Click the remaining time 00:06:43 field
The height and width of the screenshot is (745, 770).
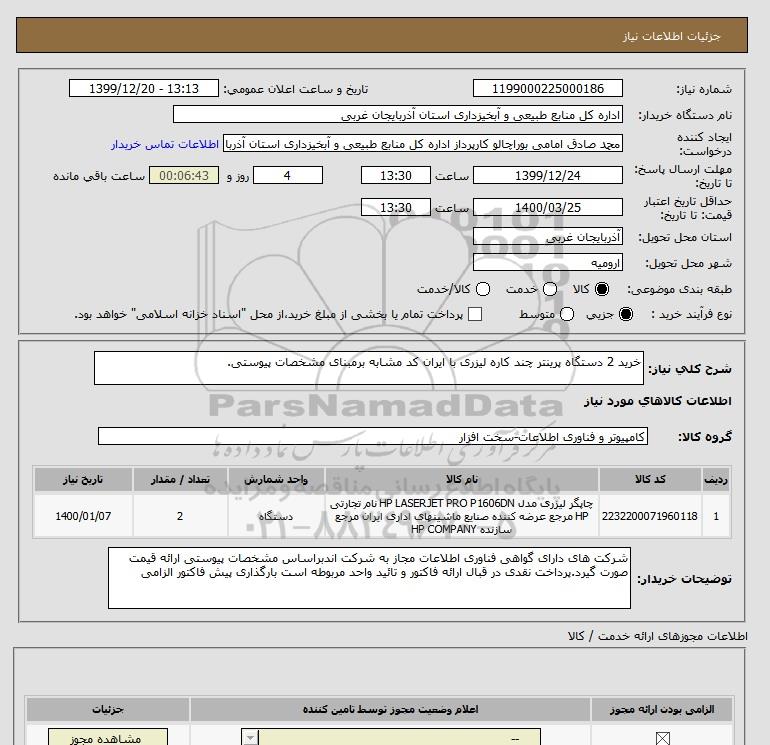[x=184, y=175]
